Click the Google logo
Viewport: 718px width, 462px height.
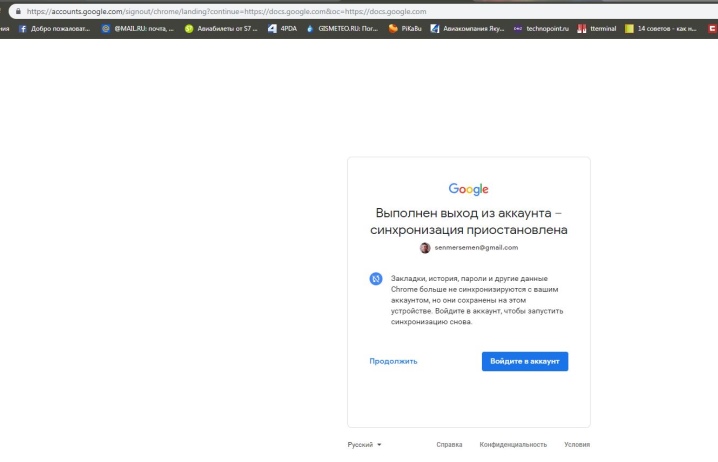tap(468, 189)
